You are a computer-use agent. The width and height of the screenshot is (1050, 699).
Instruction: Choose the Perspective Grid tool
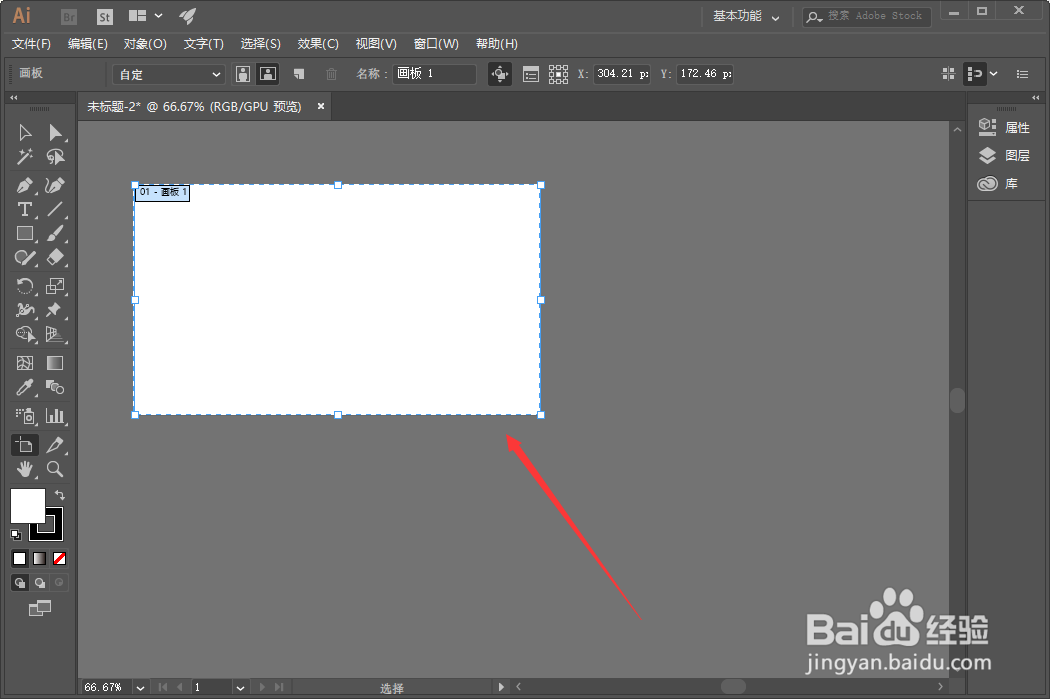point(55,334)
